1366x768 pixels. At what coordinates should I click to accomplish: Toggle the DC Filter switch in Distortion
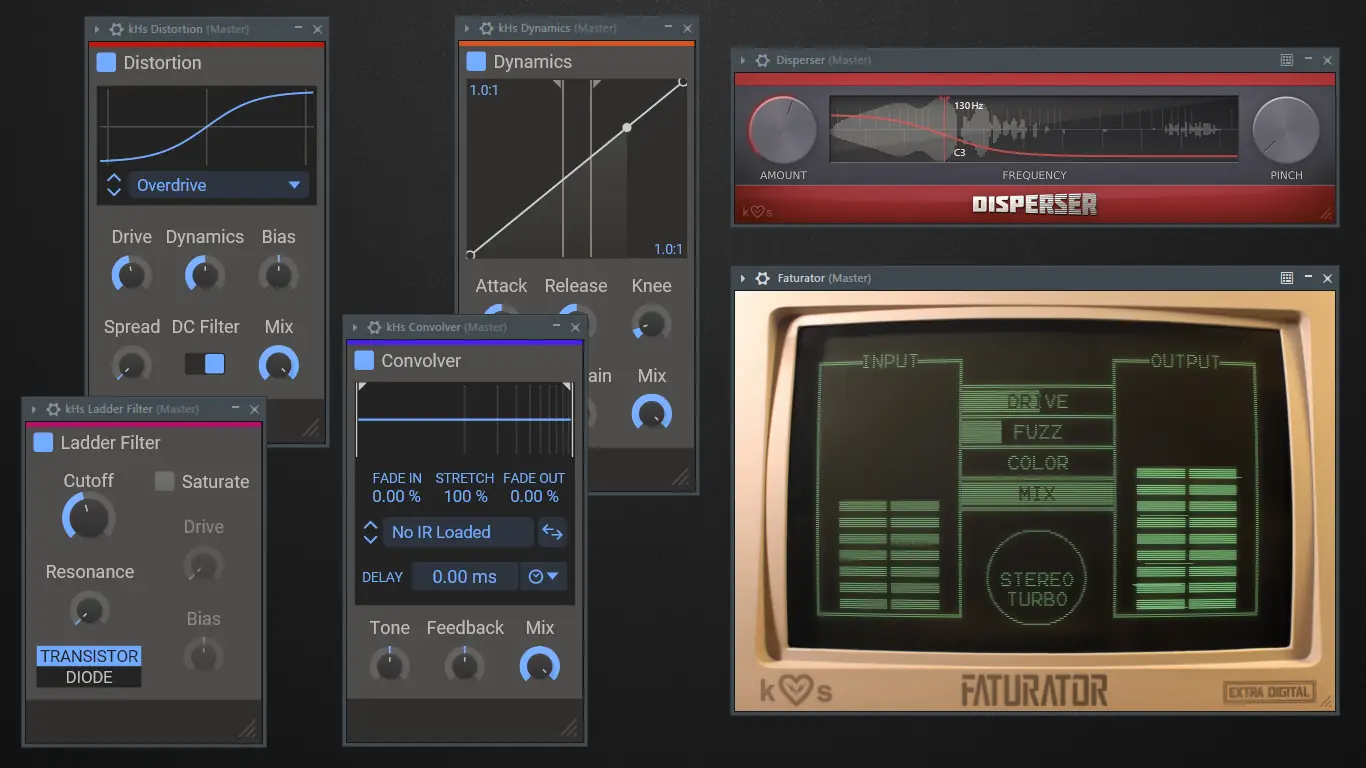point(205,364)
